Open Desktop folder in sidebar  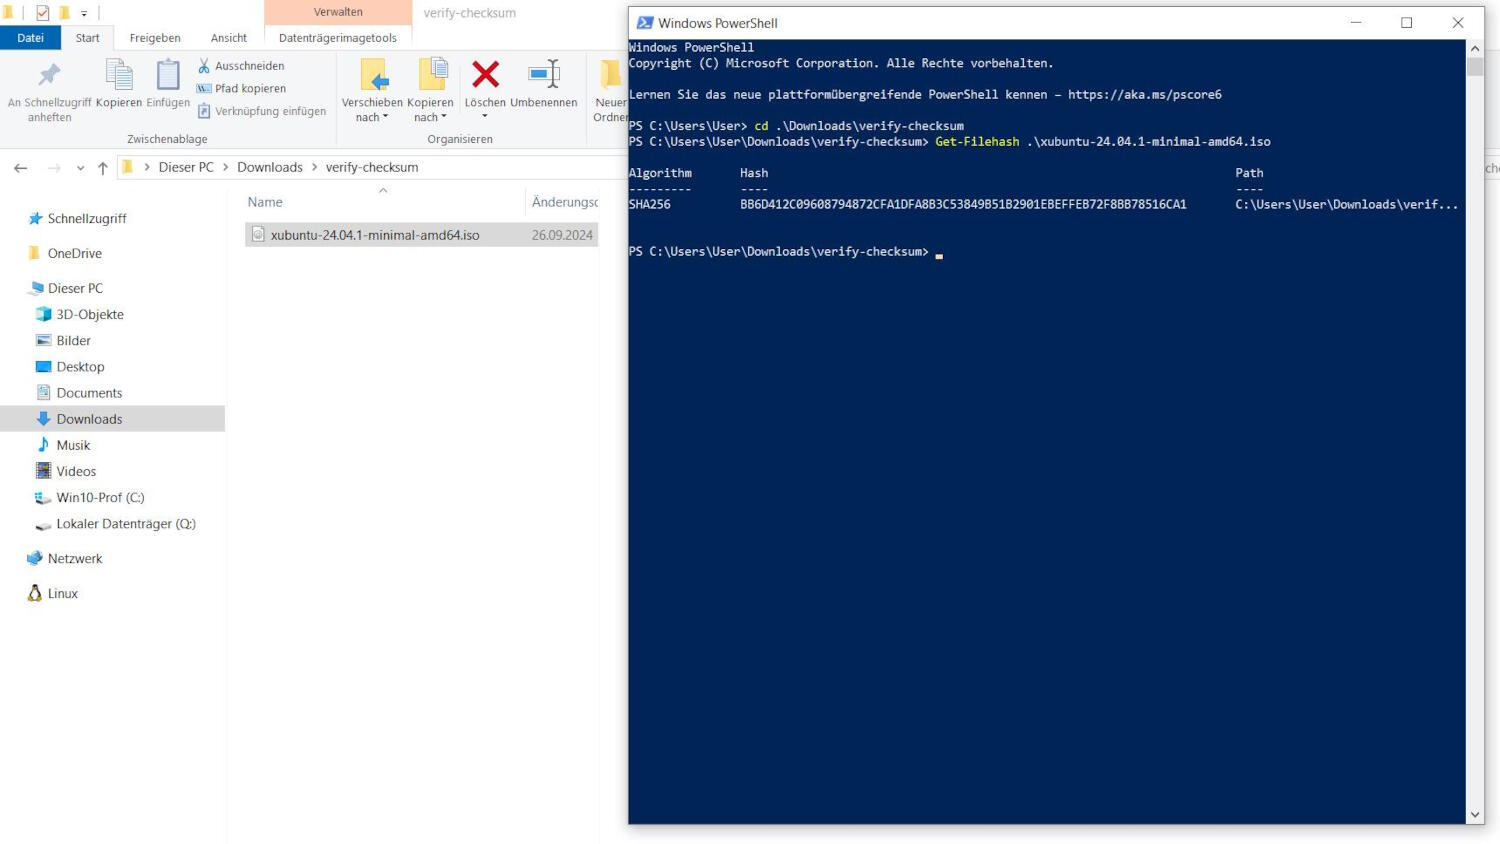[x=80, y=367]
